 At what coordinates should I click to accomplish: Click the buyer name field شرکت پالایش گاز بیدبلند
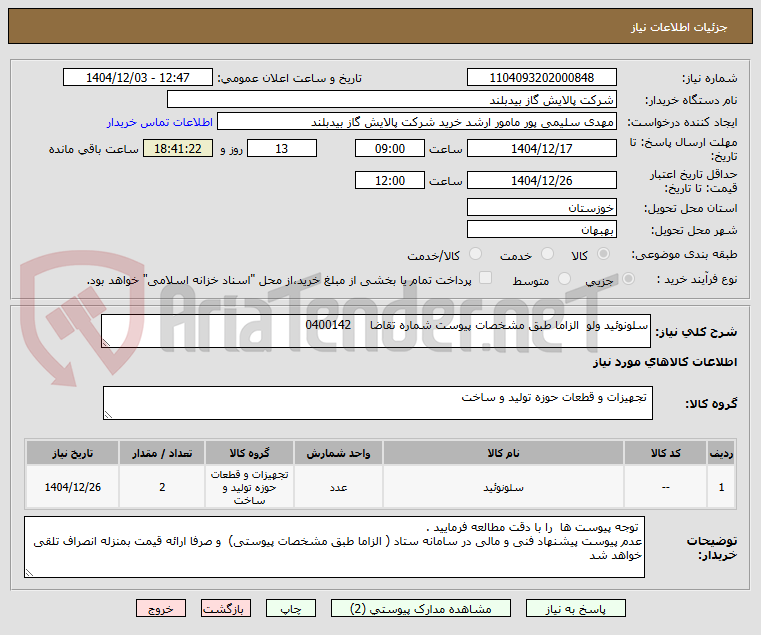click(x=392, y=100)
